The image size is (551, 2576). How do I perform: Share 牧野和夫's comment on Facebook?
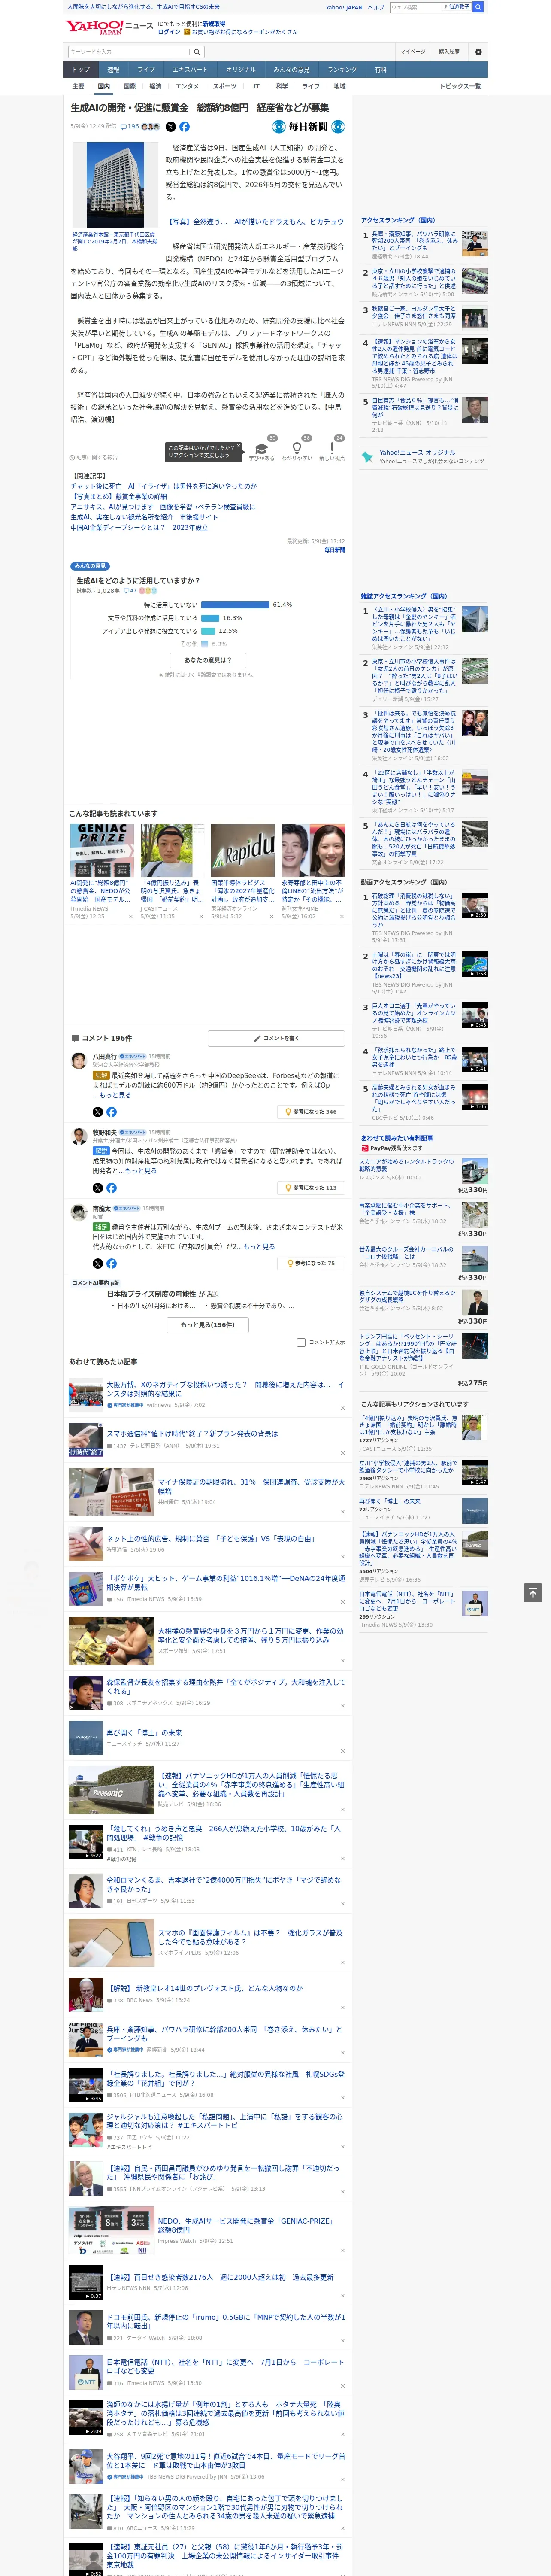tap(111, 1188)
